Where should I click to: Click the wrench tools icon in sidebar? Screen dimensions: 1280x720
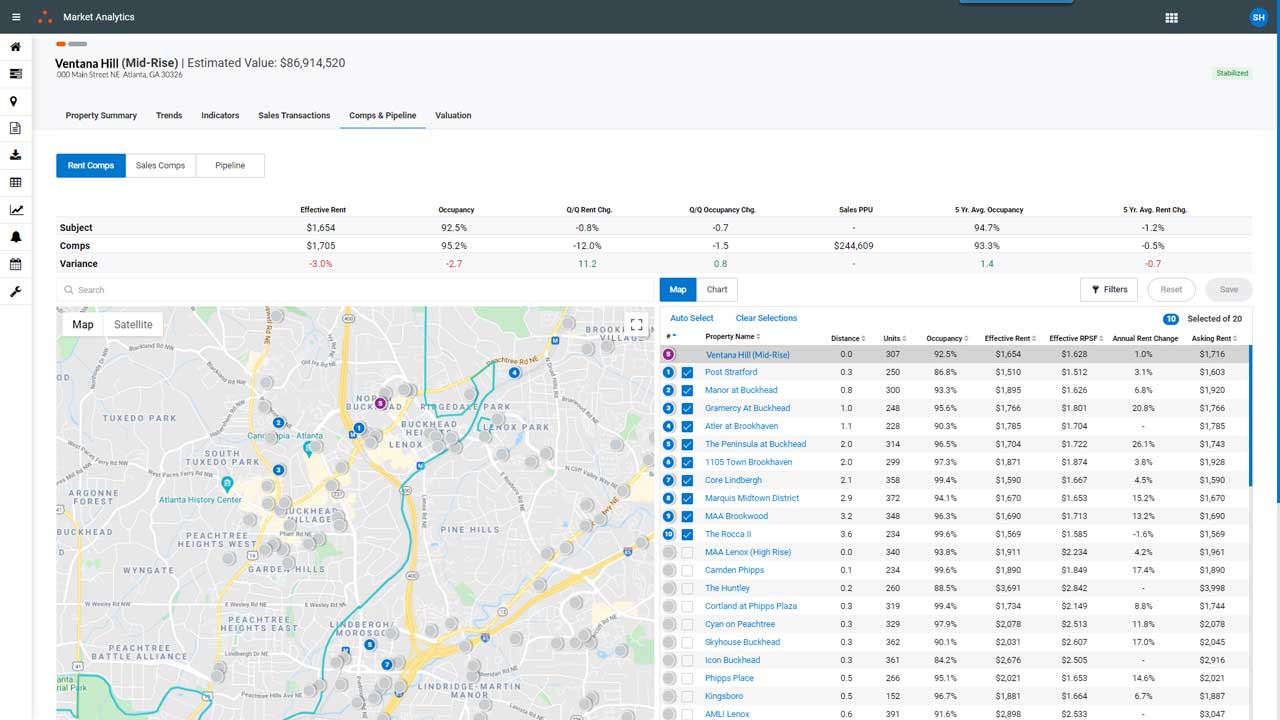[x=15, y=292]
